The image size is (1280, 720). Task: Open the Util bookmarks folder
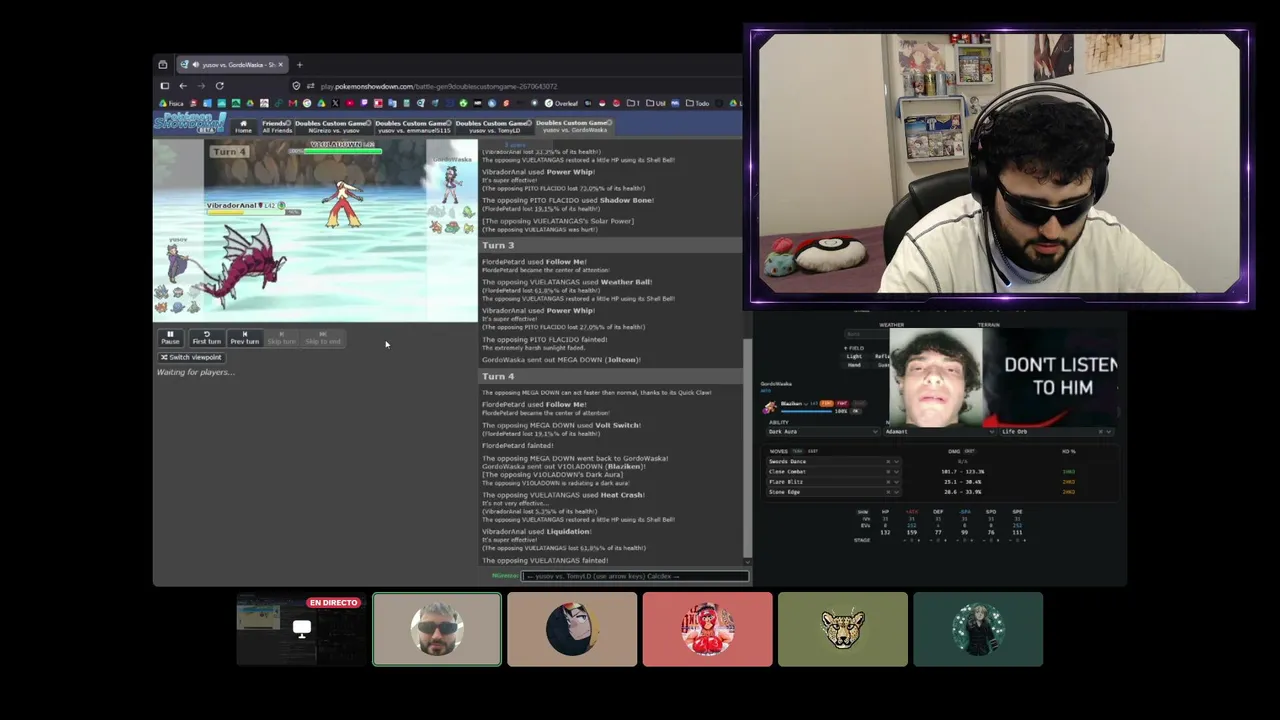657,103
